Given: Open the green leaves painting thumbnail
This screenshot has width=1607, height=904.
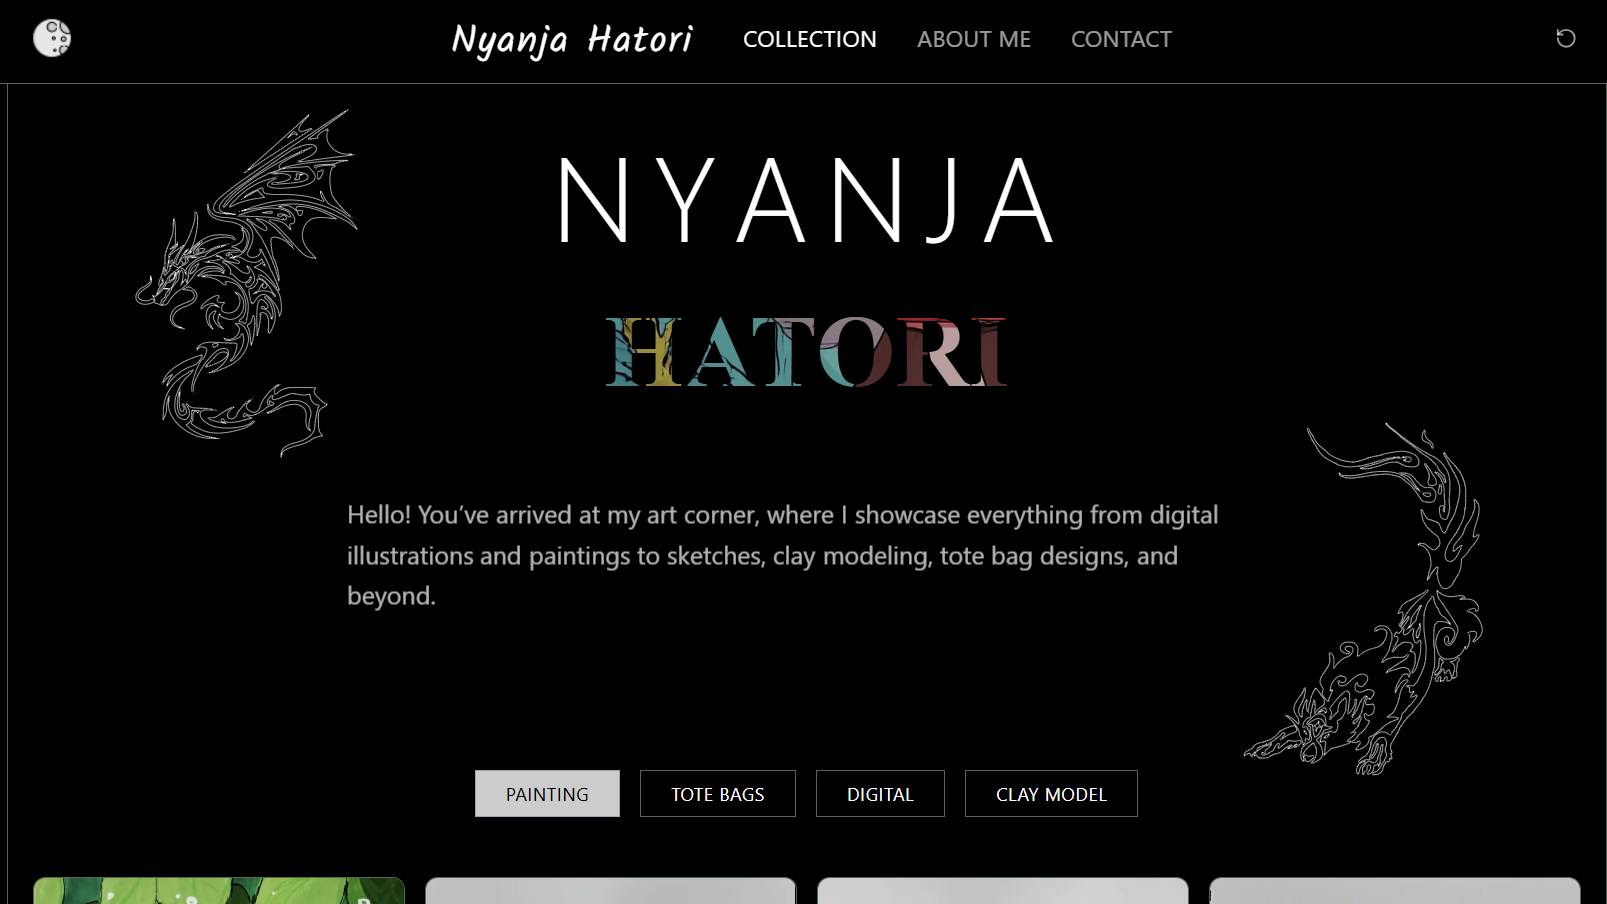Looking at the screenshot, I should 219,890.
